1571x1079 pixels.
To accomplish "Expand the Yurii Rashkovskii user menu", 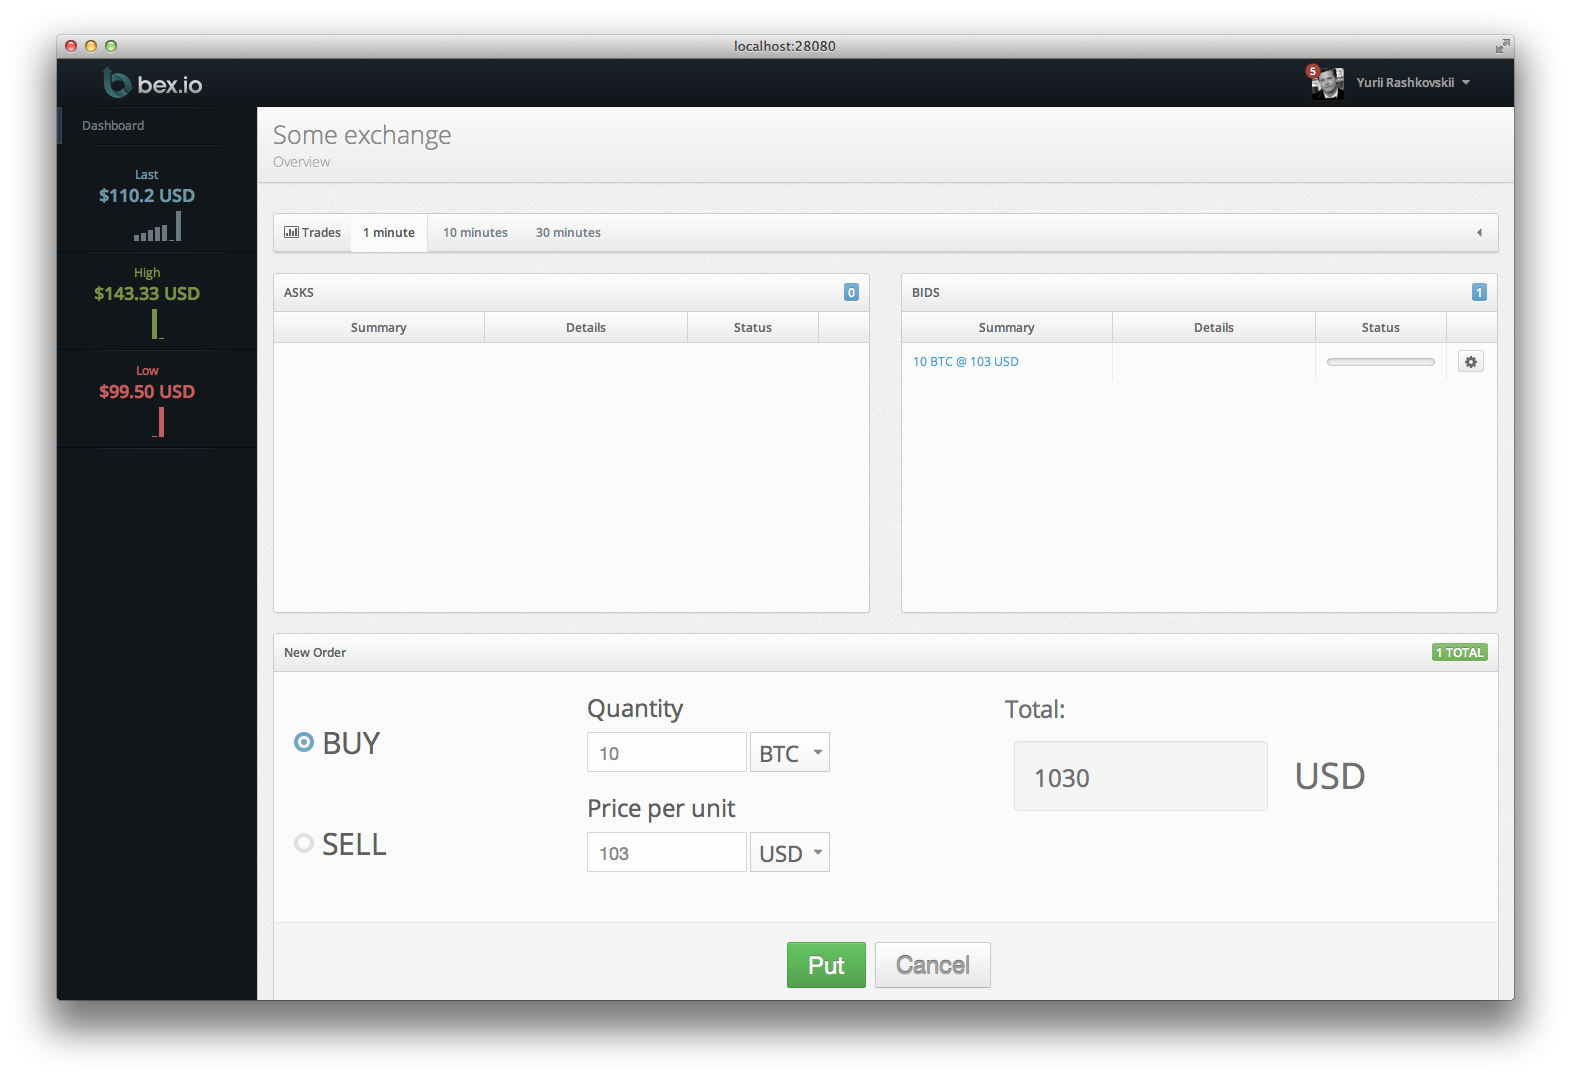I will pos(1413,83).
